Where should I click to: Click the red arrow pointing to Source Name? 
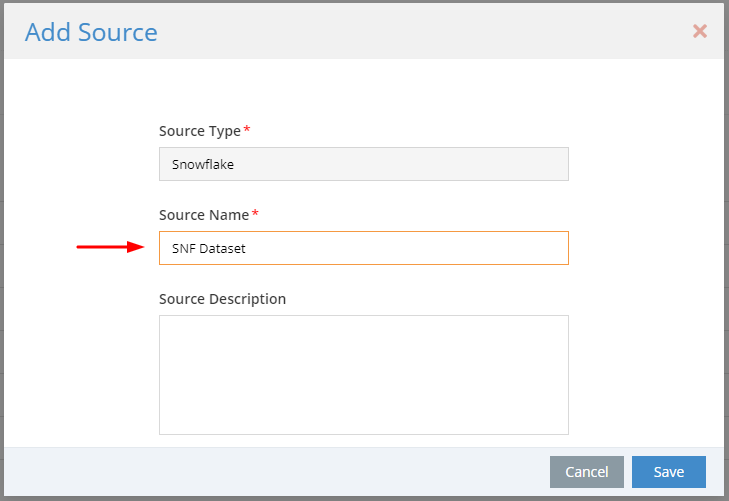click(x=111, y=247)
